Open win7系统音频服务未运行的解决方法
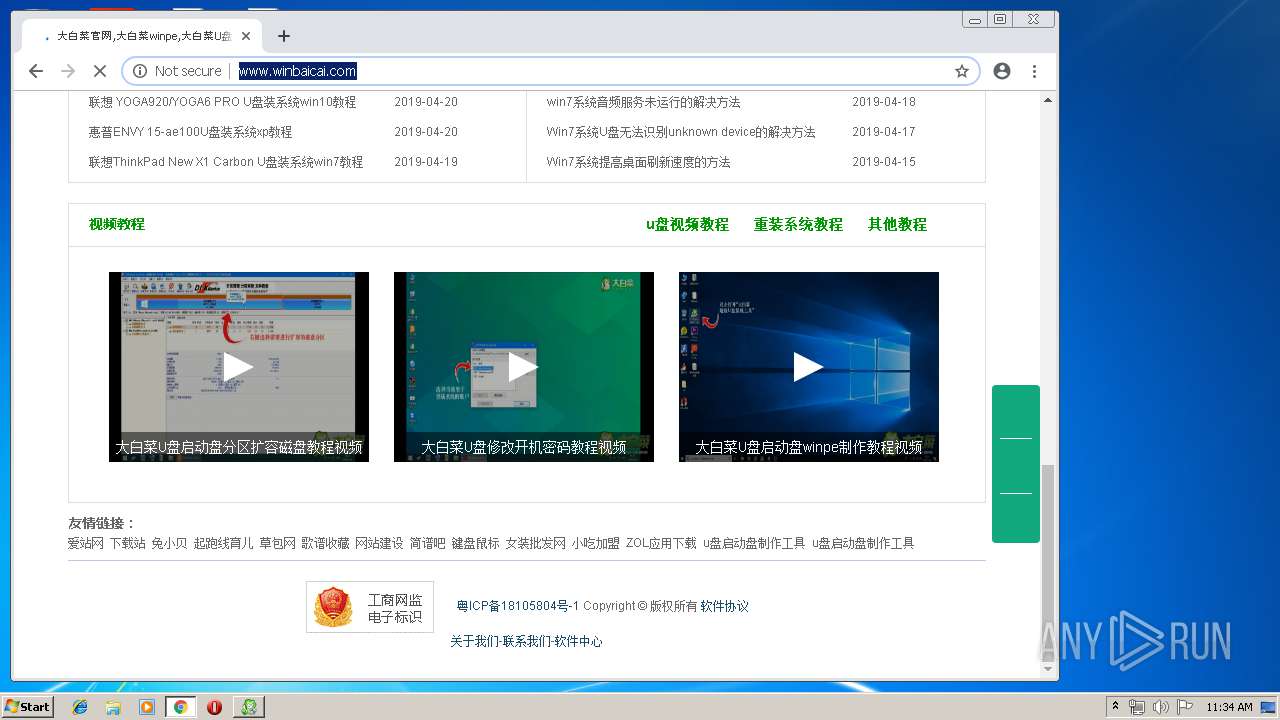The height and width of the screenshot is (720, 1280). click(643, 102)
